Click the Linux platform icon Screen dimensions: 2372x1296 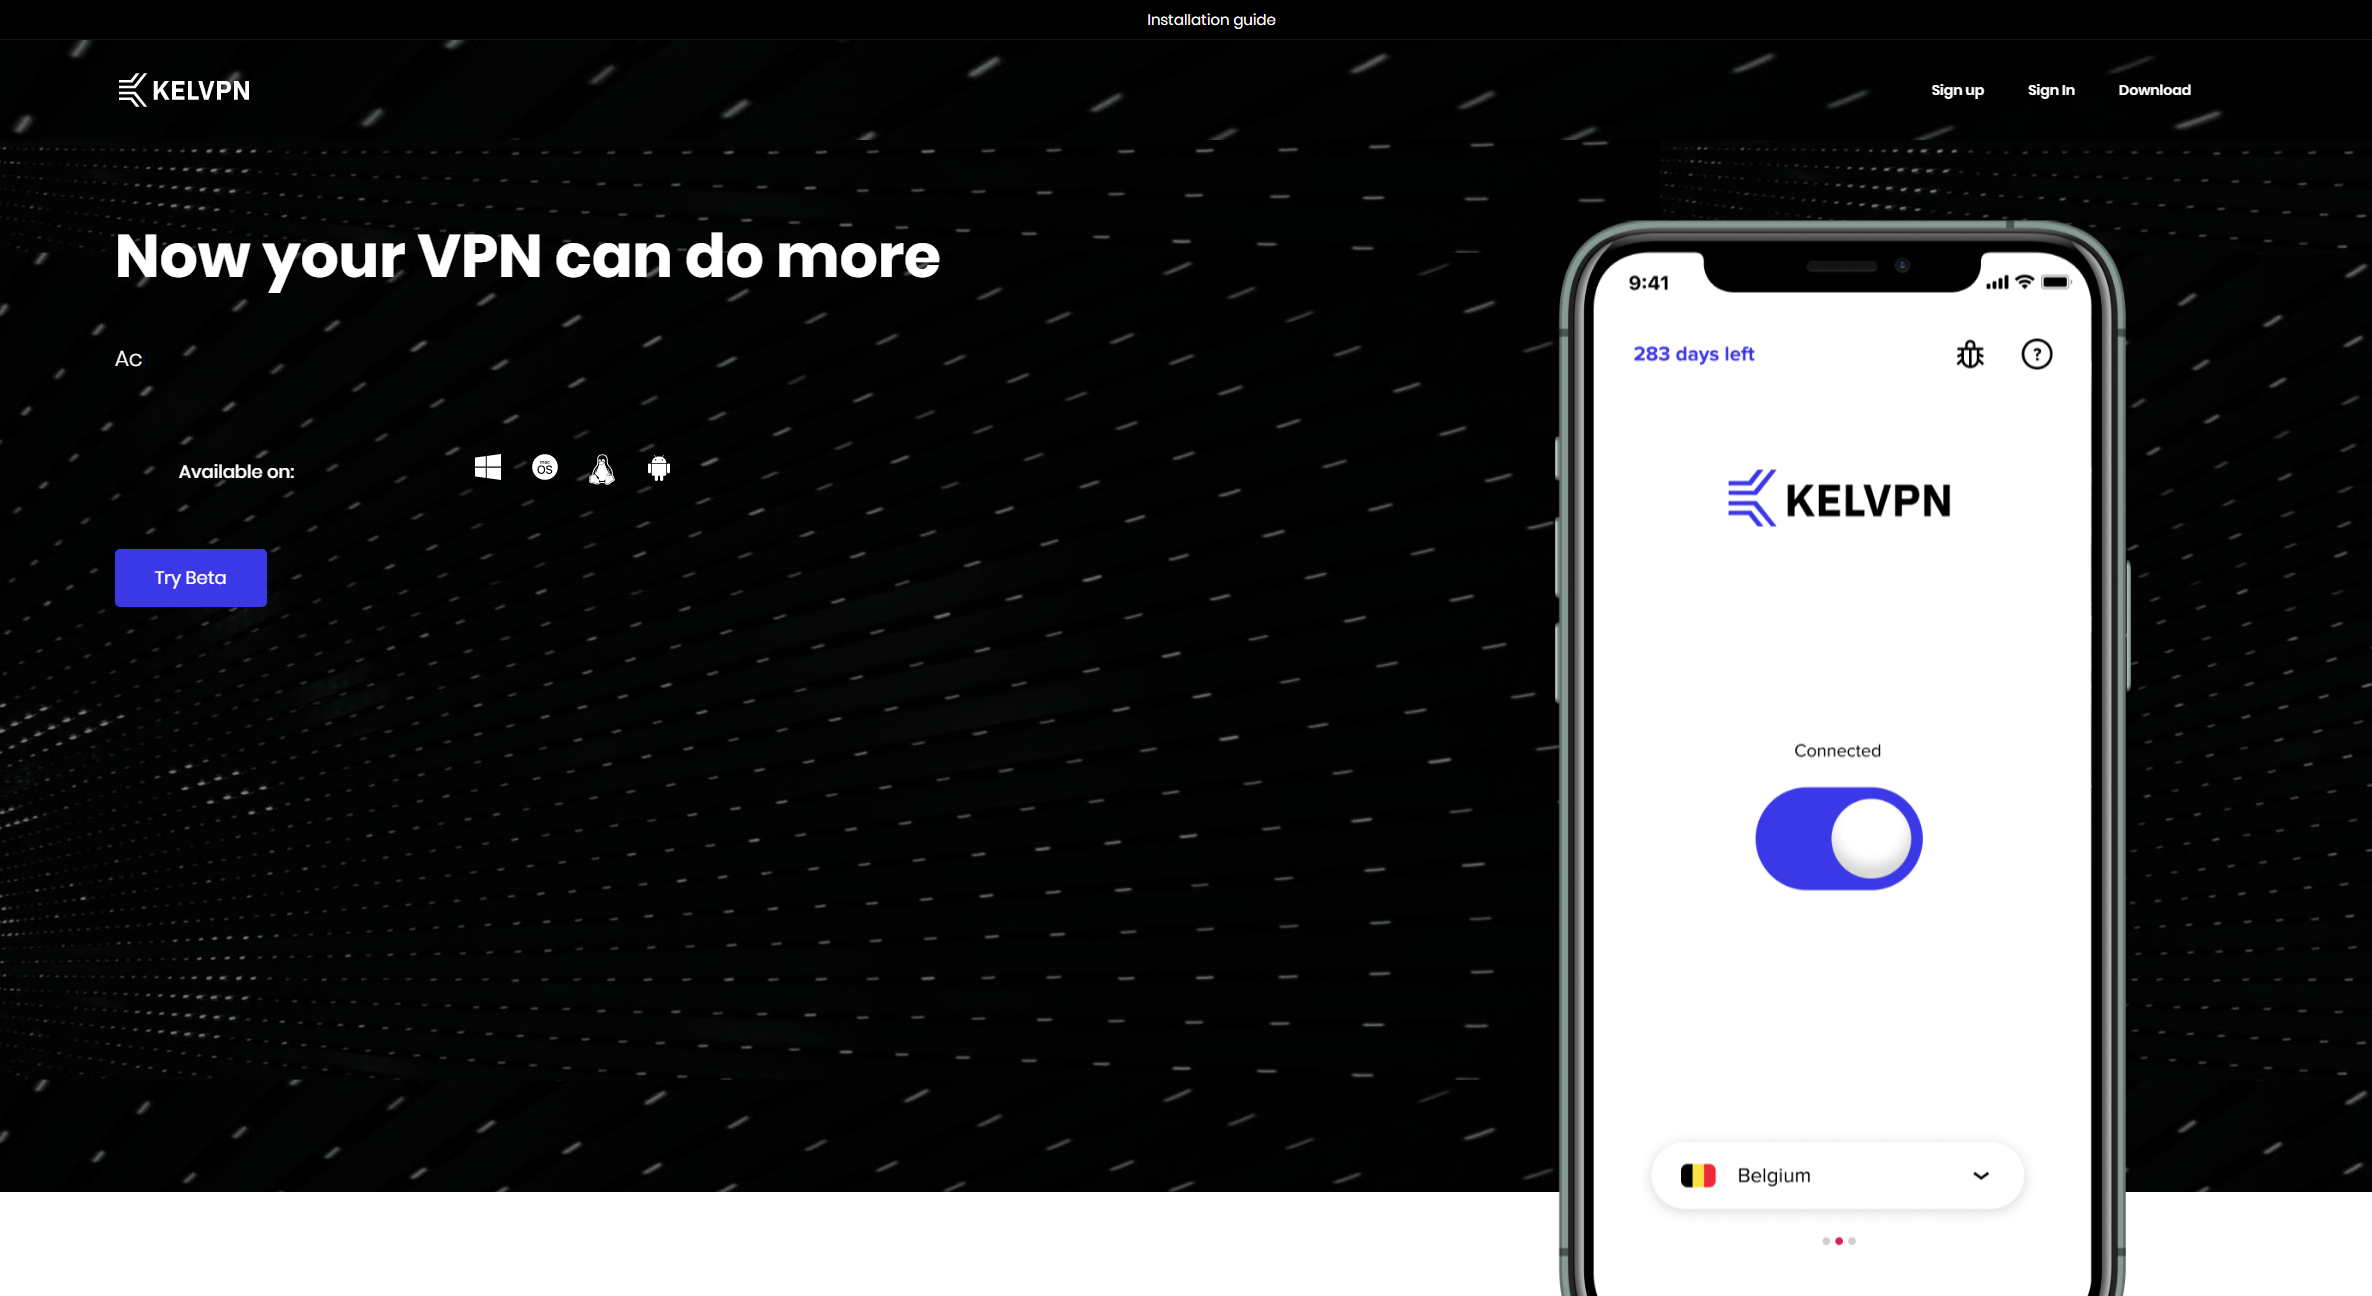(x=601, y=468)
